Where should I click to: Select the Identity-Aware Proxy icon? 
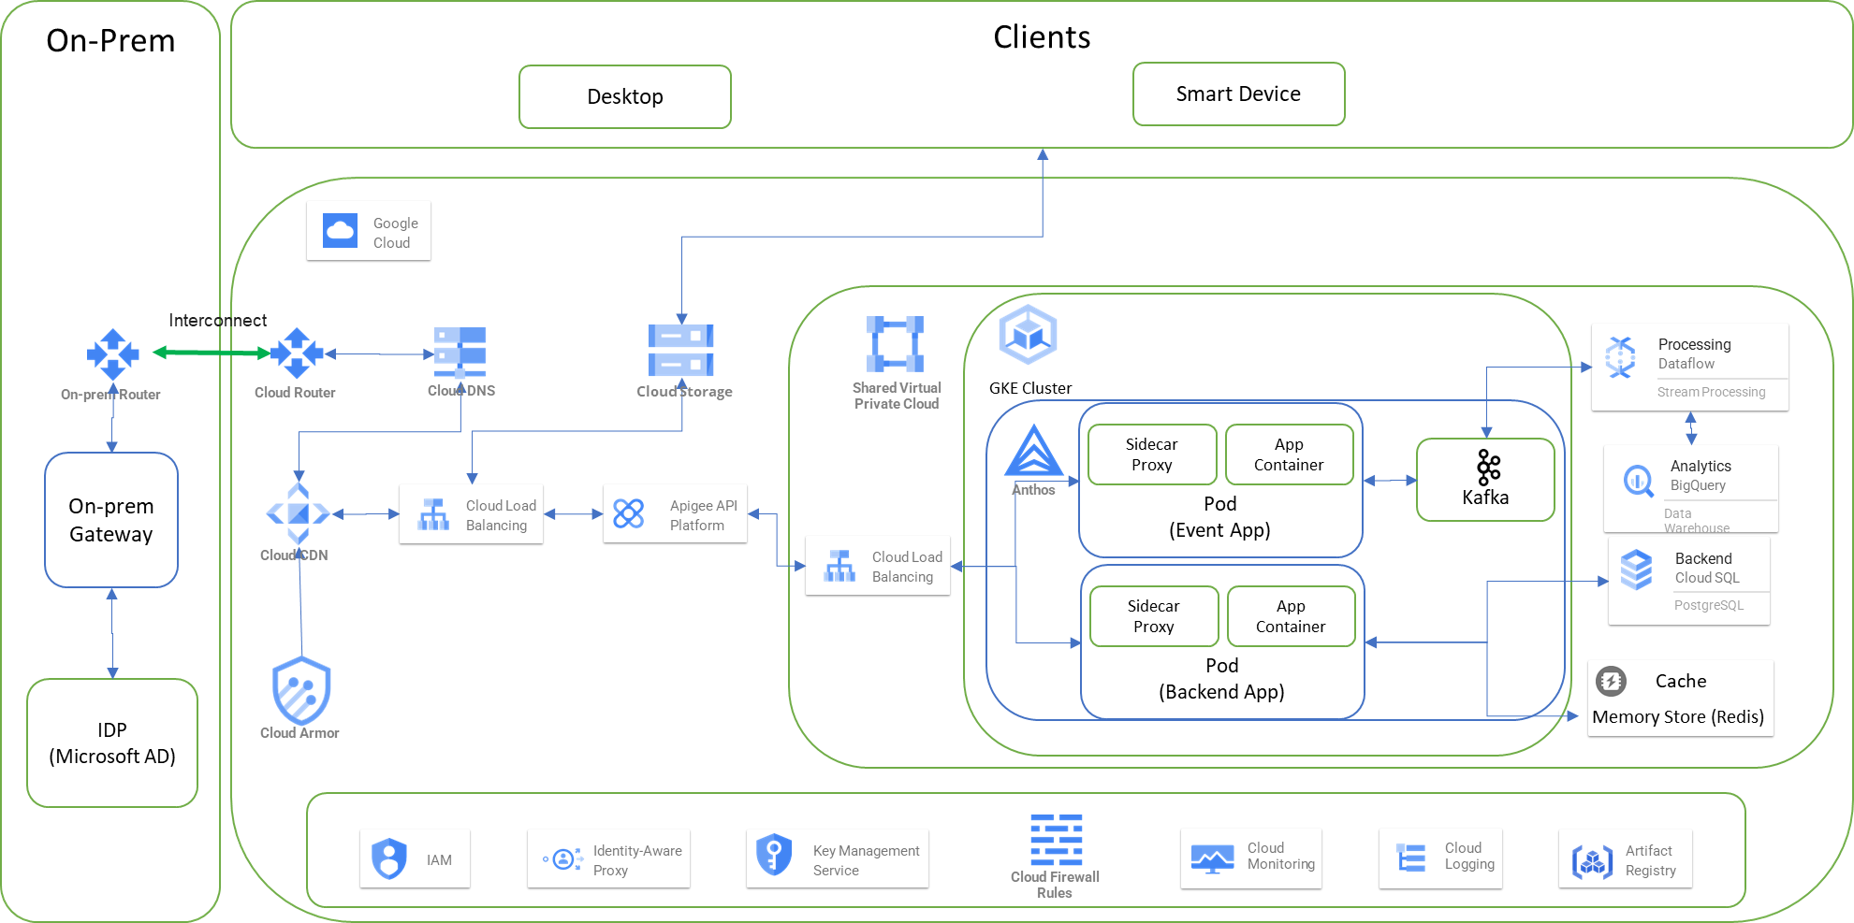[563, 859]
